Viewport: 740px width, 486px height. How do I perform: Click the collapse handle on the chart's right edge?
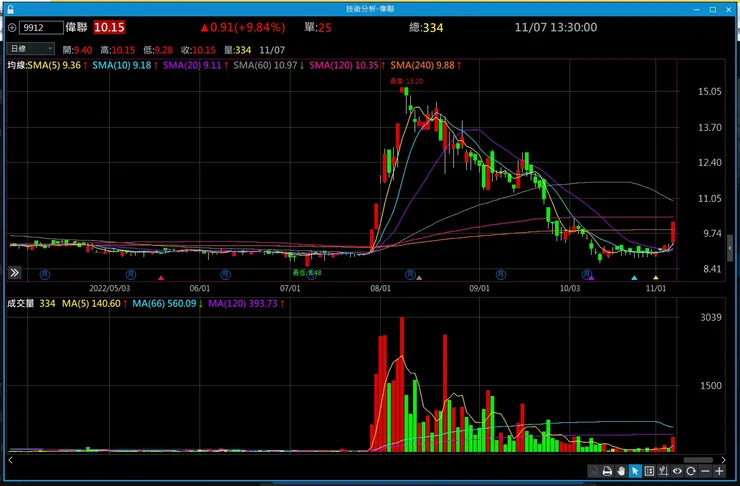point(730,247)
